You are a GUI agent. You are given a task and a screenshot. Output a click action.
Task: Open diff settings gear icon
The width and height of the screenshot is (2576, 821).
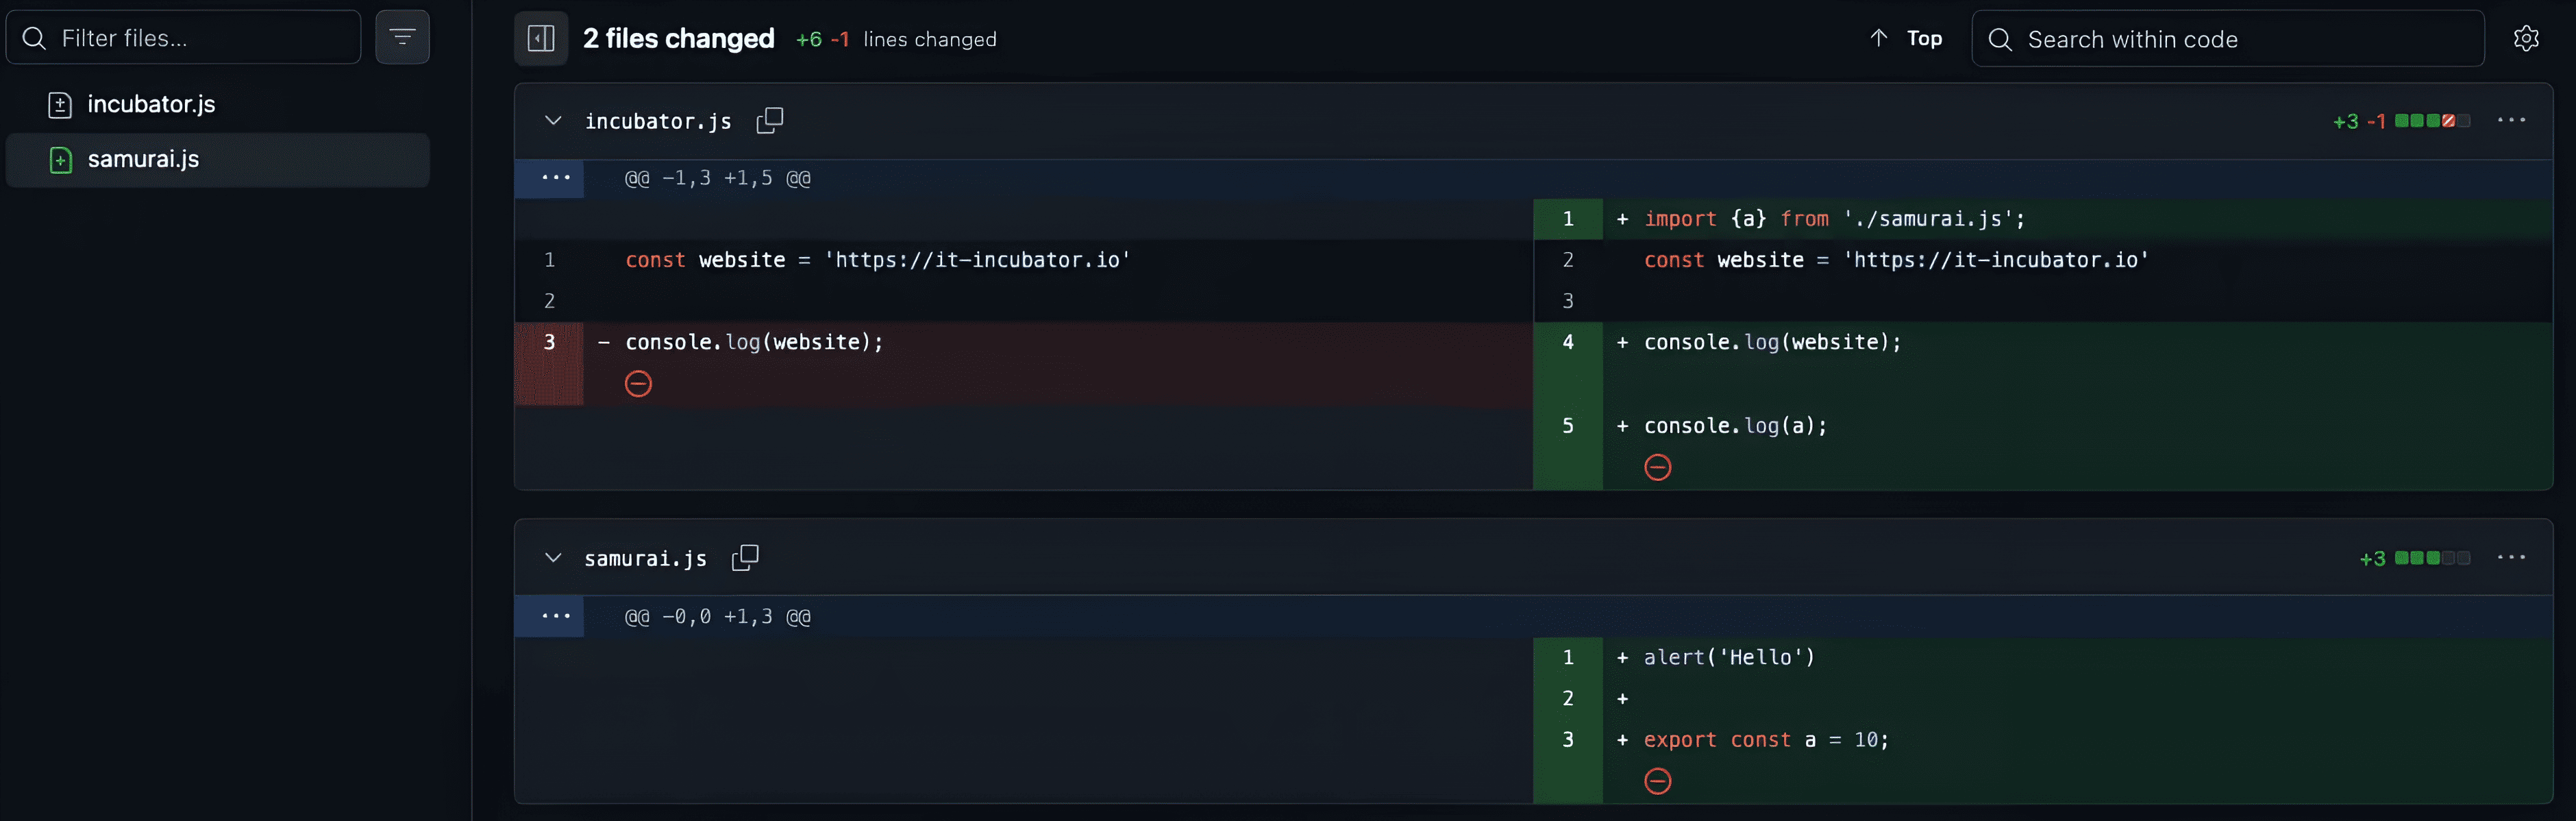click(x=2526, y=39)
